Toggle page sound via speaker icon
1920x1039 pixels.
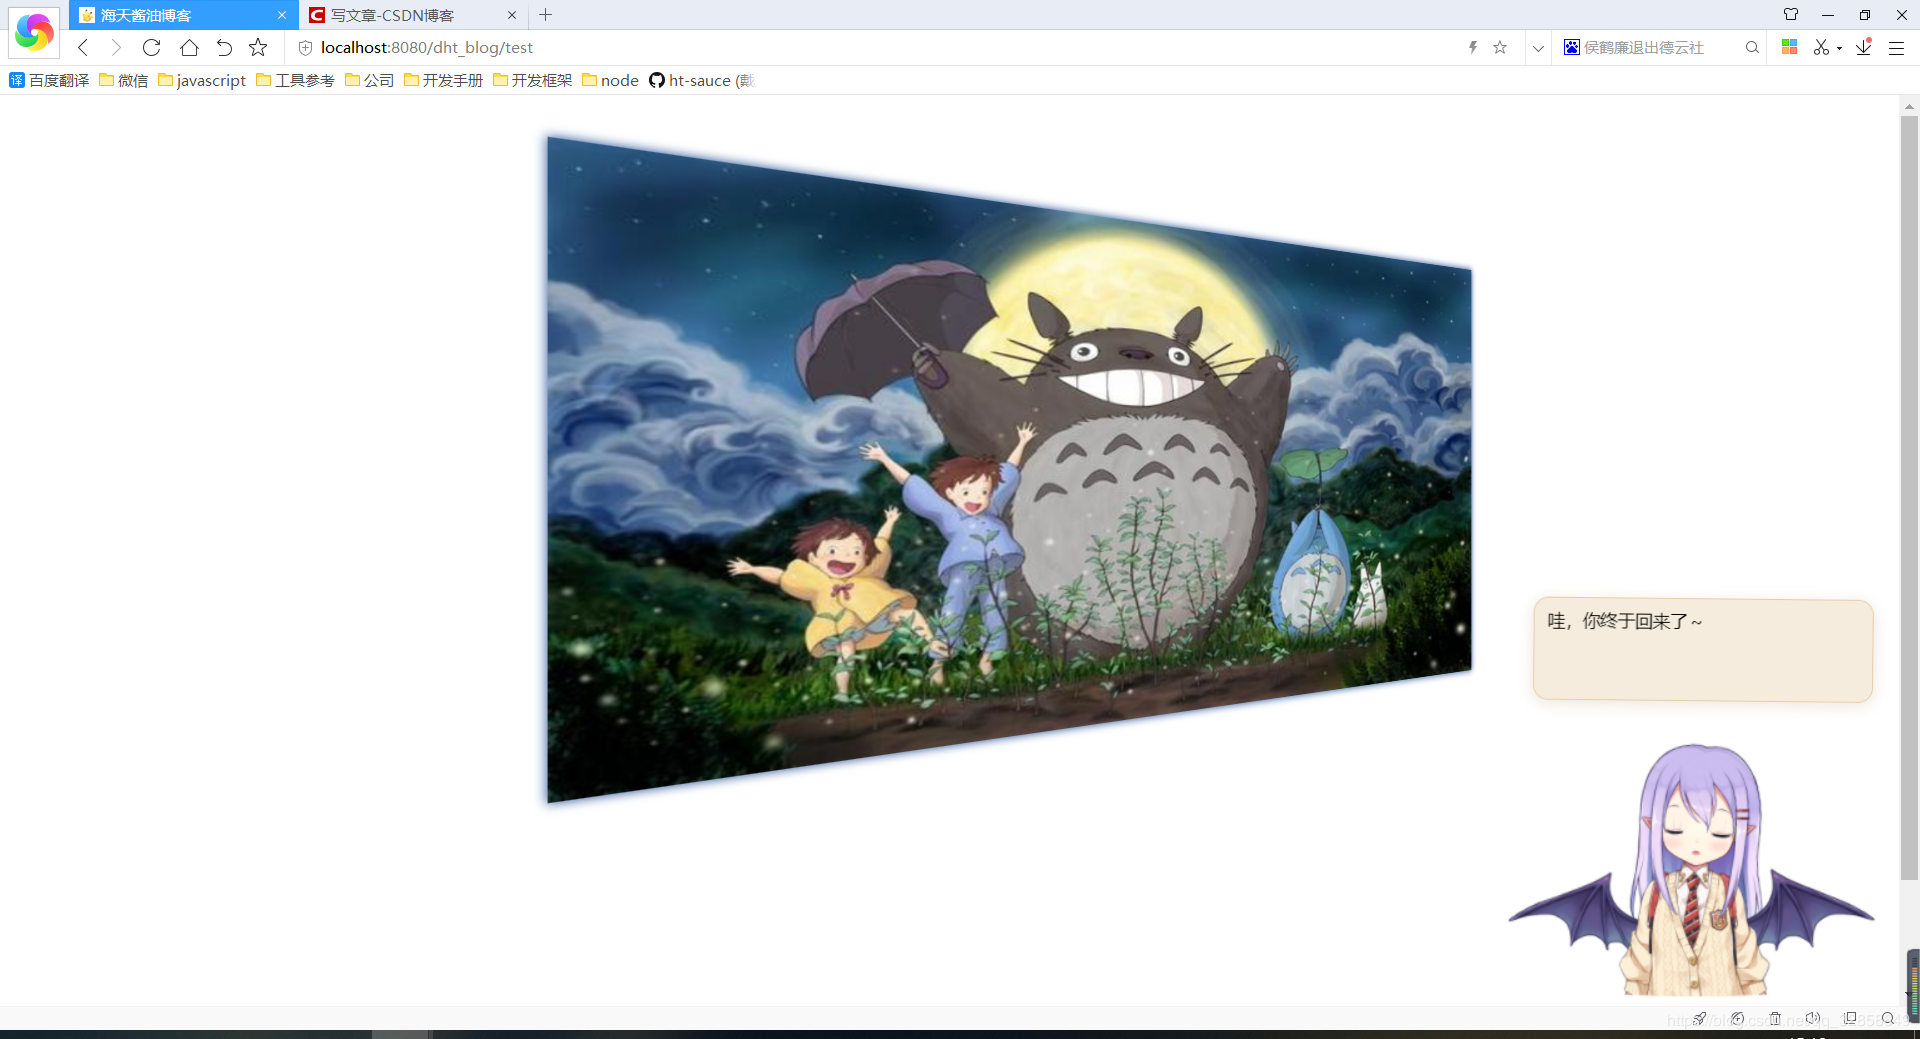(x=1812, y=1018)
